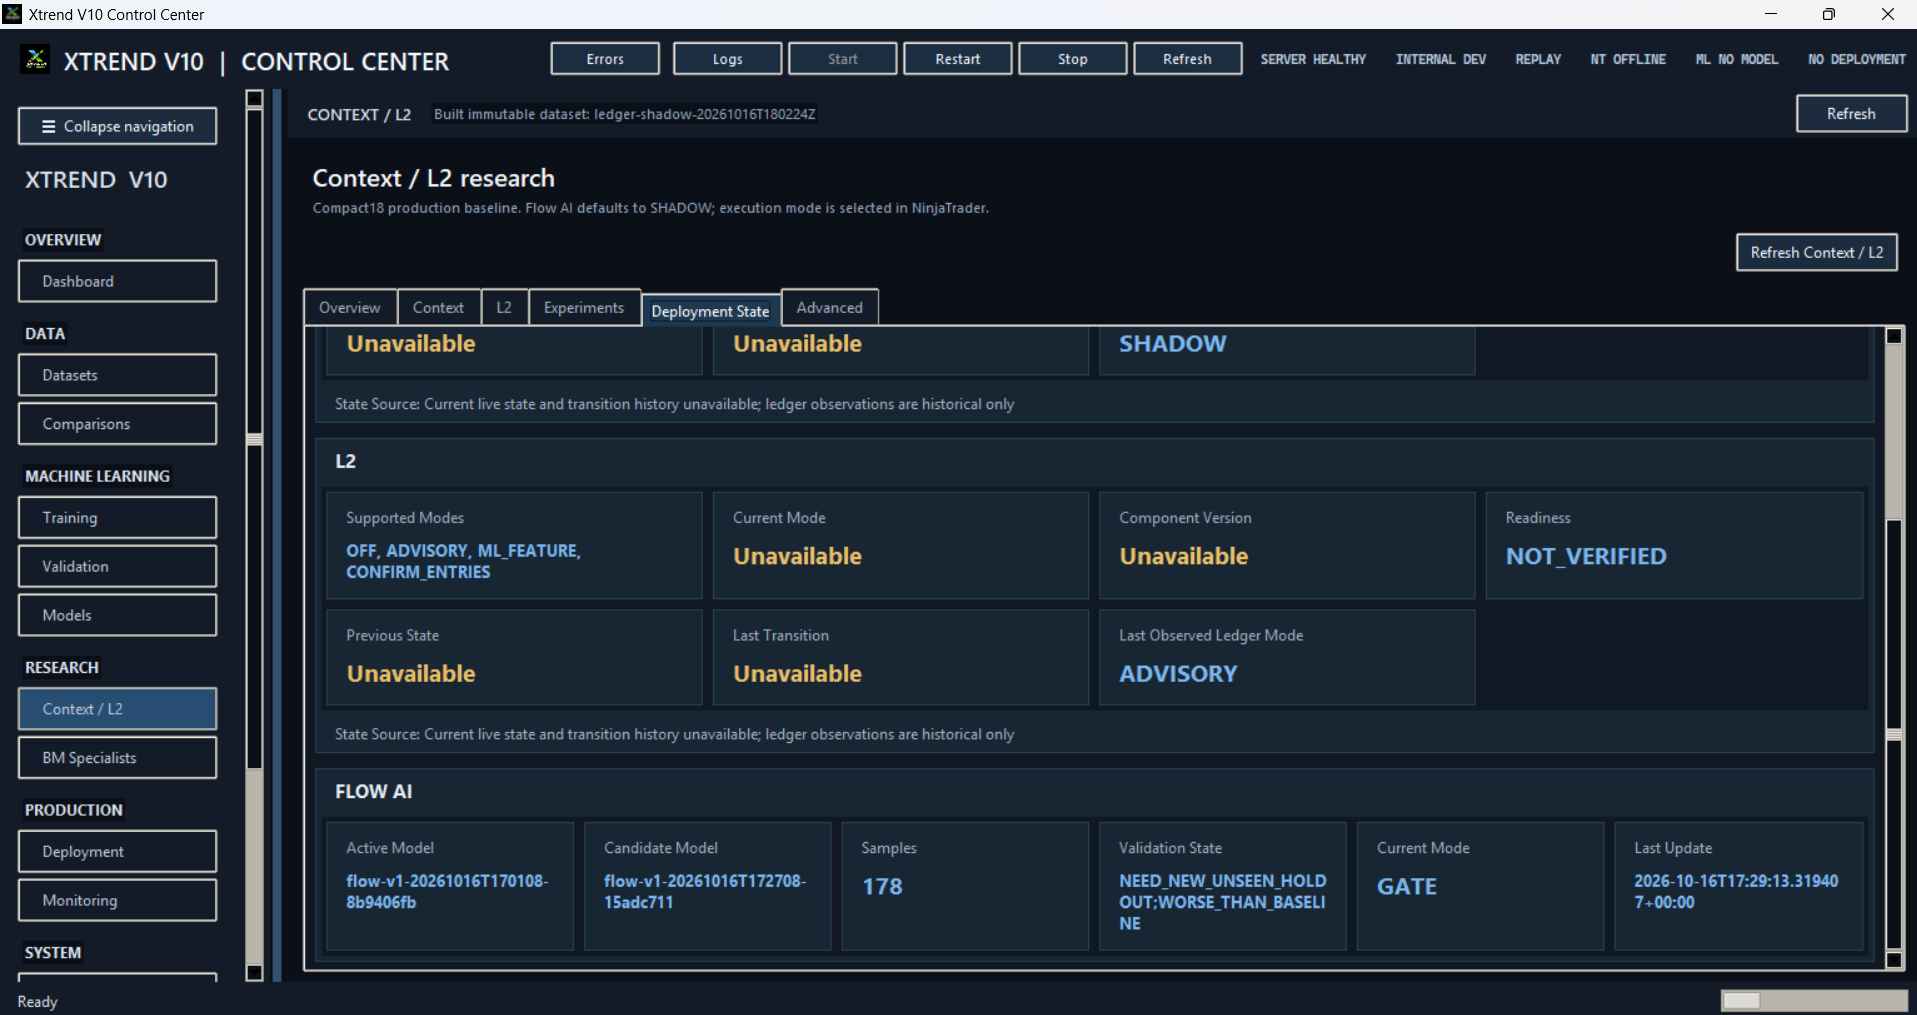Click the SERVER HEALTHY status indicator
Screen dimensions: 1917x1015
(1313, 59)
